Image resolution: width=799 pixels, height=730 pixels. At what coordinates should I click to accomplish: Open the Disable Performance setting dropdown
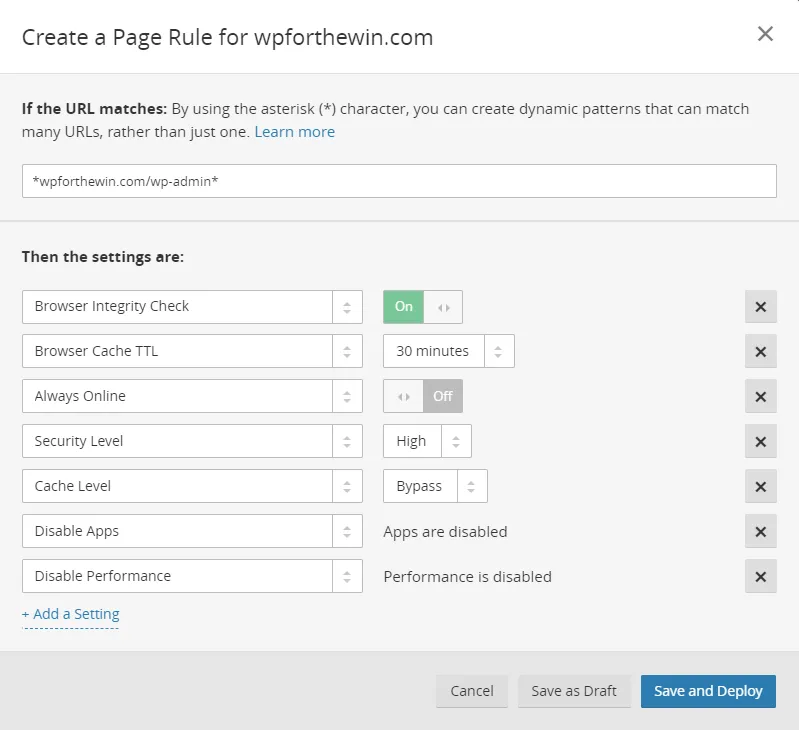point(192,576)
